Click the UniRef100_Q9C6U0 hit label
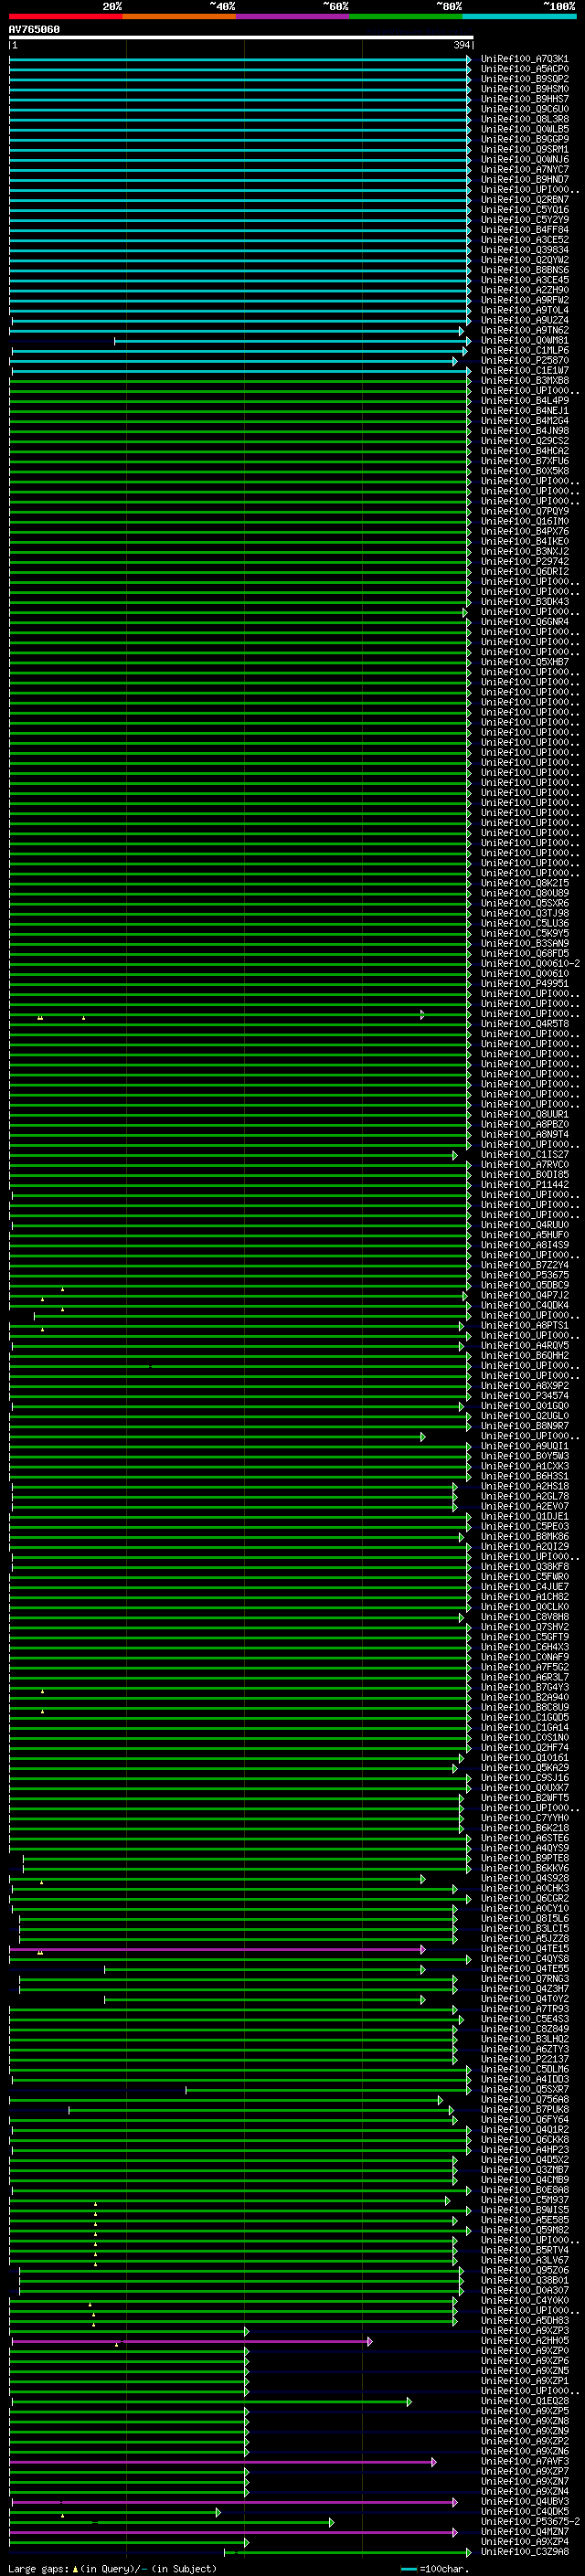 coord(524,109)
